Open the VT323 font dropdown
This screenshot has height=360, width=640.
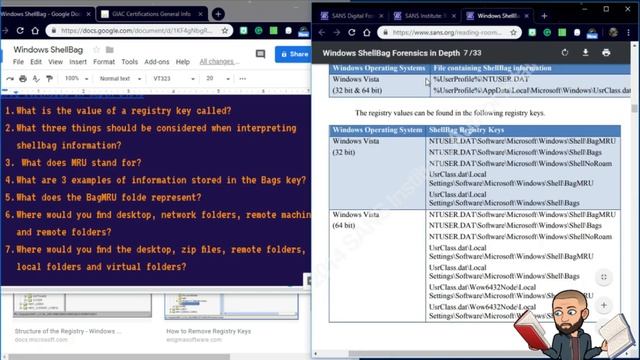tap(173, 78)
